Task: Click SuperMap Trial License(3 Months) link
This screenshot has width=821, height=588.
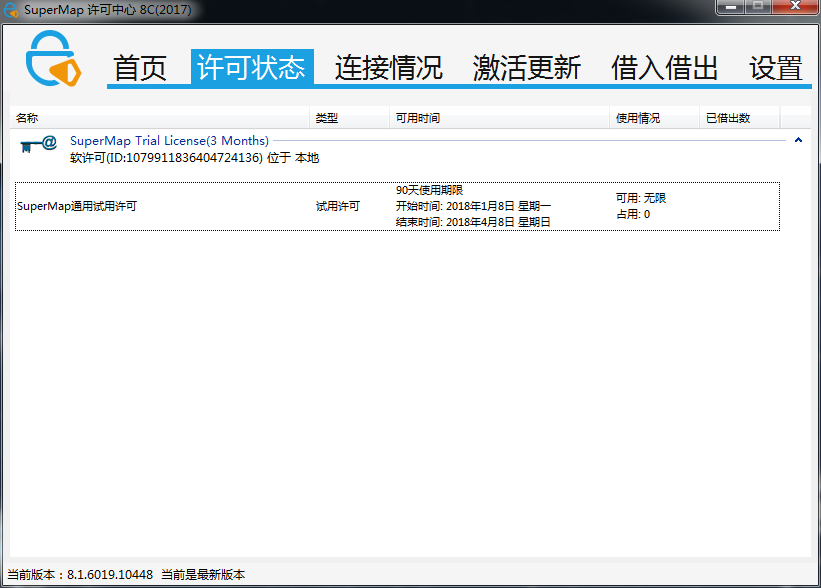Action: point(169,140)
